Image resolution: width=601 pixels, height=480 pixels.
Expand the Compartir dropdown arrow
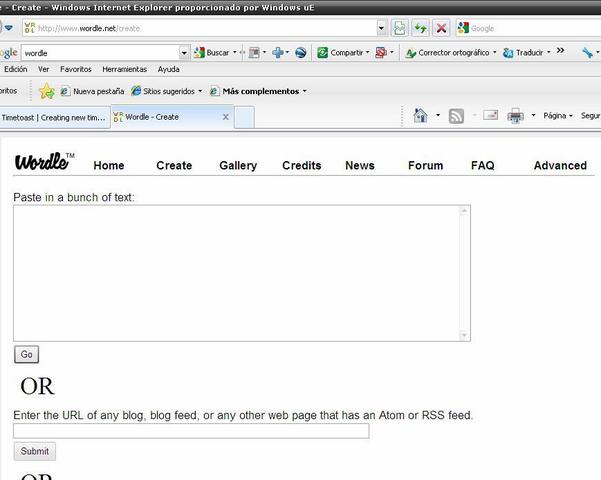tap(368, 52)
